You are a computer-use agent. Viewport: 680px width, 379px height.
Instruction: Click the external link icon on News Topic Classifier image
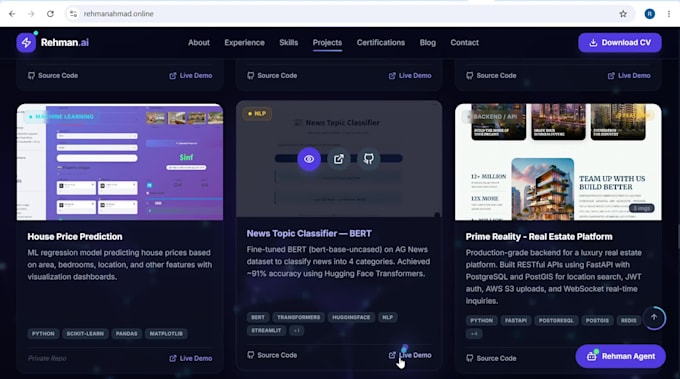tap(339, 159)
